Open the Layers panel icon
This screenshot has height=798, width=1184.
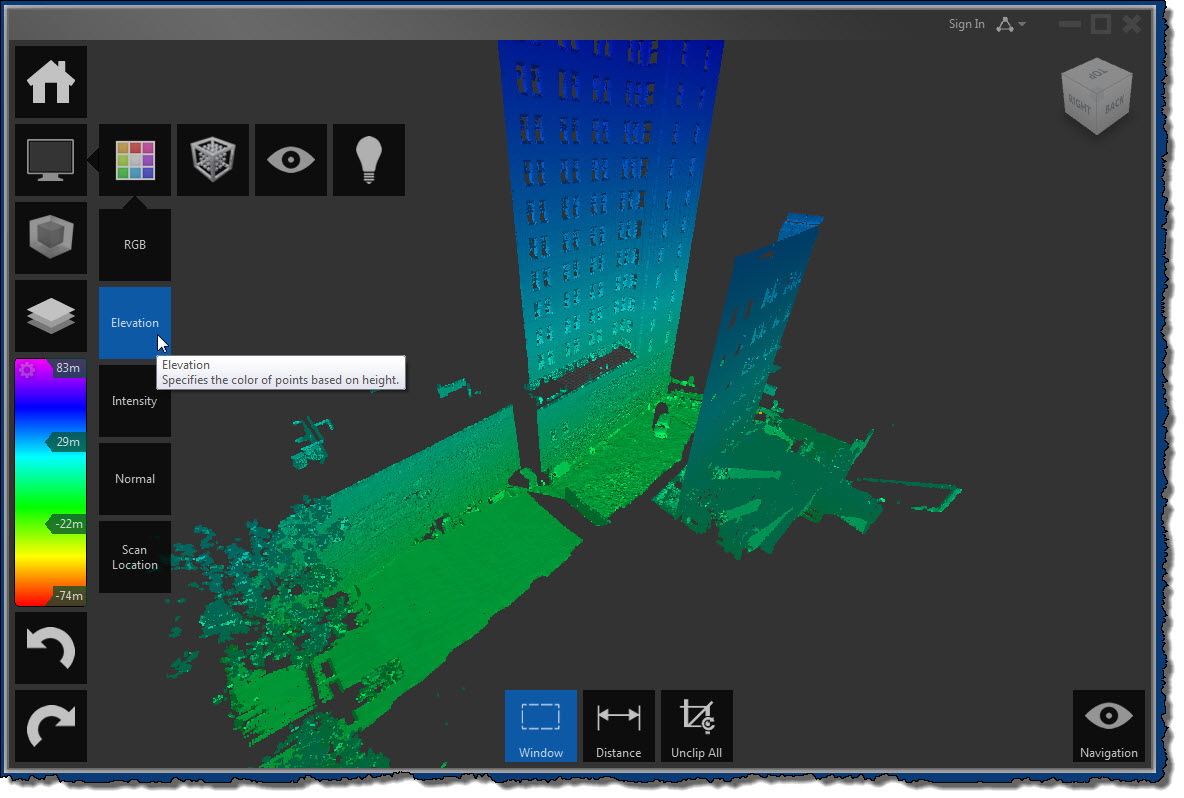tap(50, 317)
